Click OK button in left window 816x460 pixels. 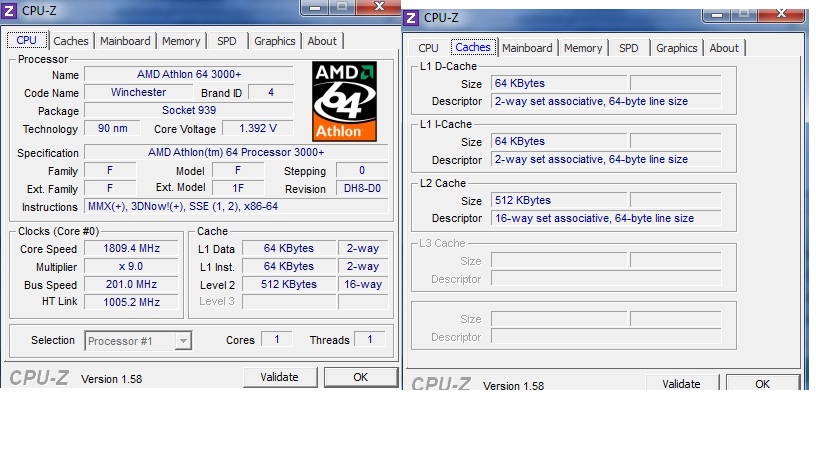tap(360, 377)
